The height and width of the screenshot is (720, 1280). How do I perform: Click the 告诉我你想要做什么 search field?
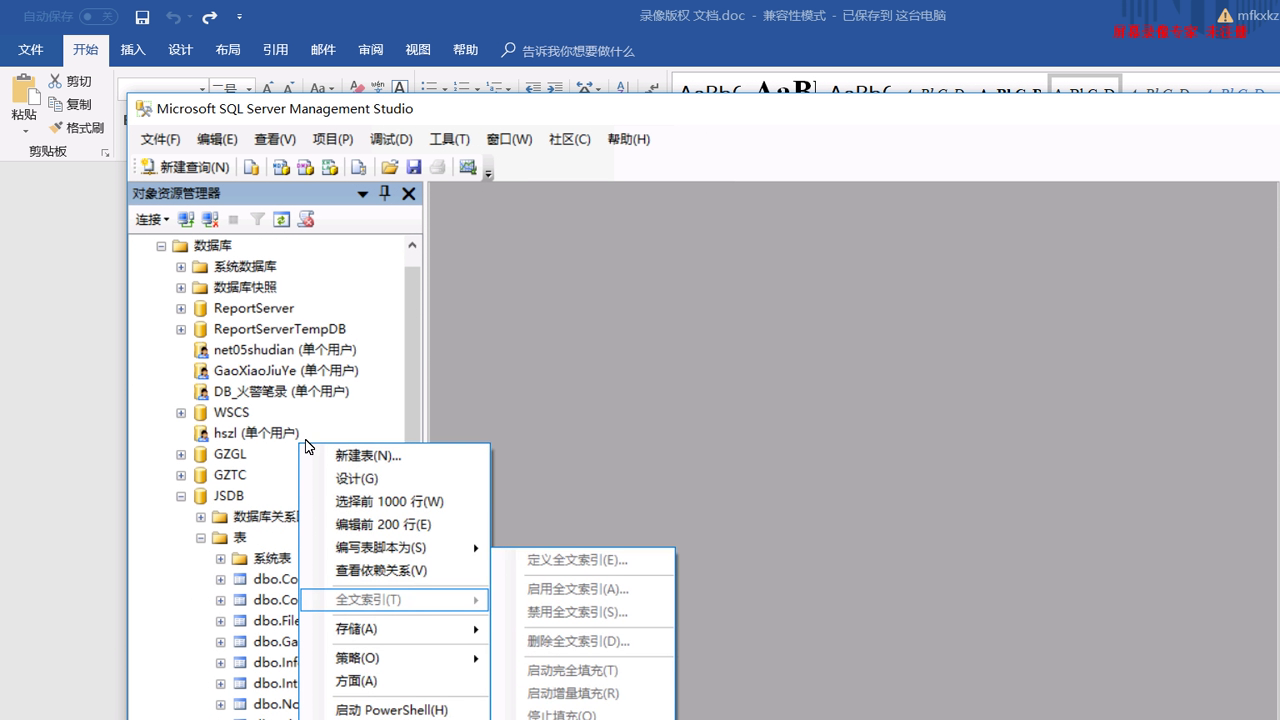click(577, 51)
